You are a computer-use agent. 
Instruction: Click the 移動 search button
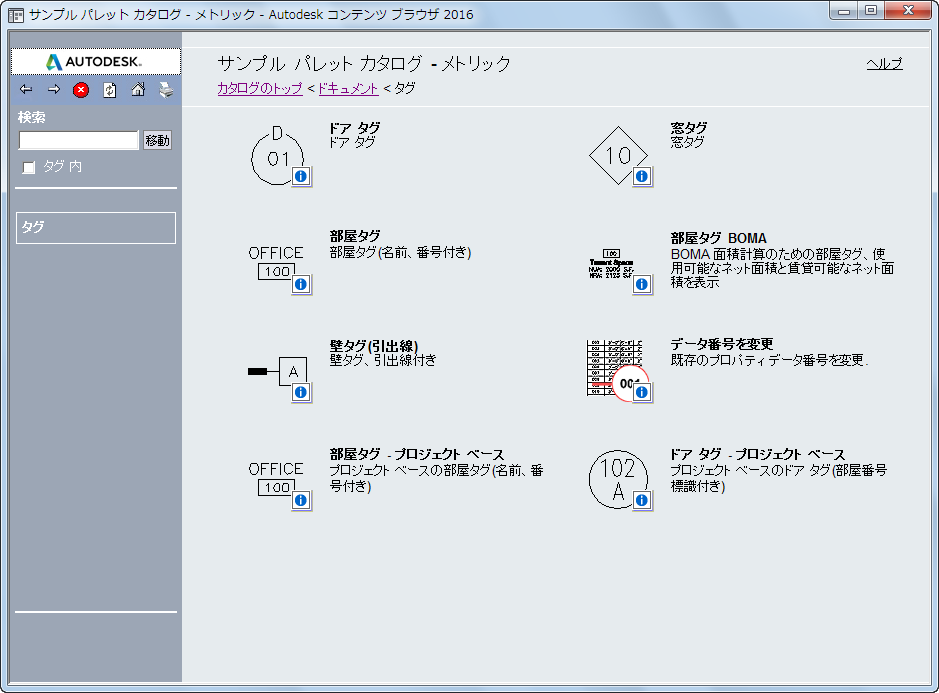click(157, 140)
